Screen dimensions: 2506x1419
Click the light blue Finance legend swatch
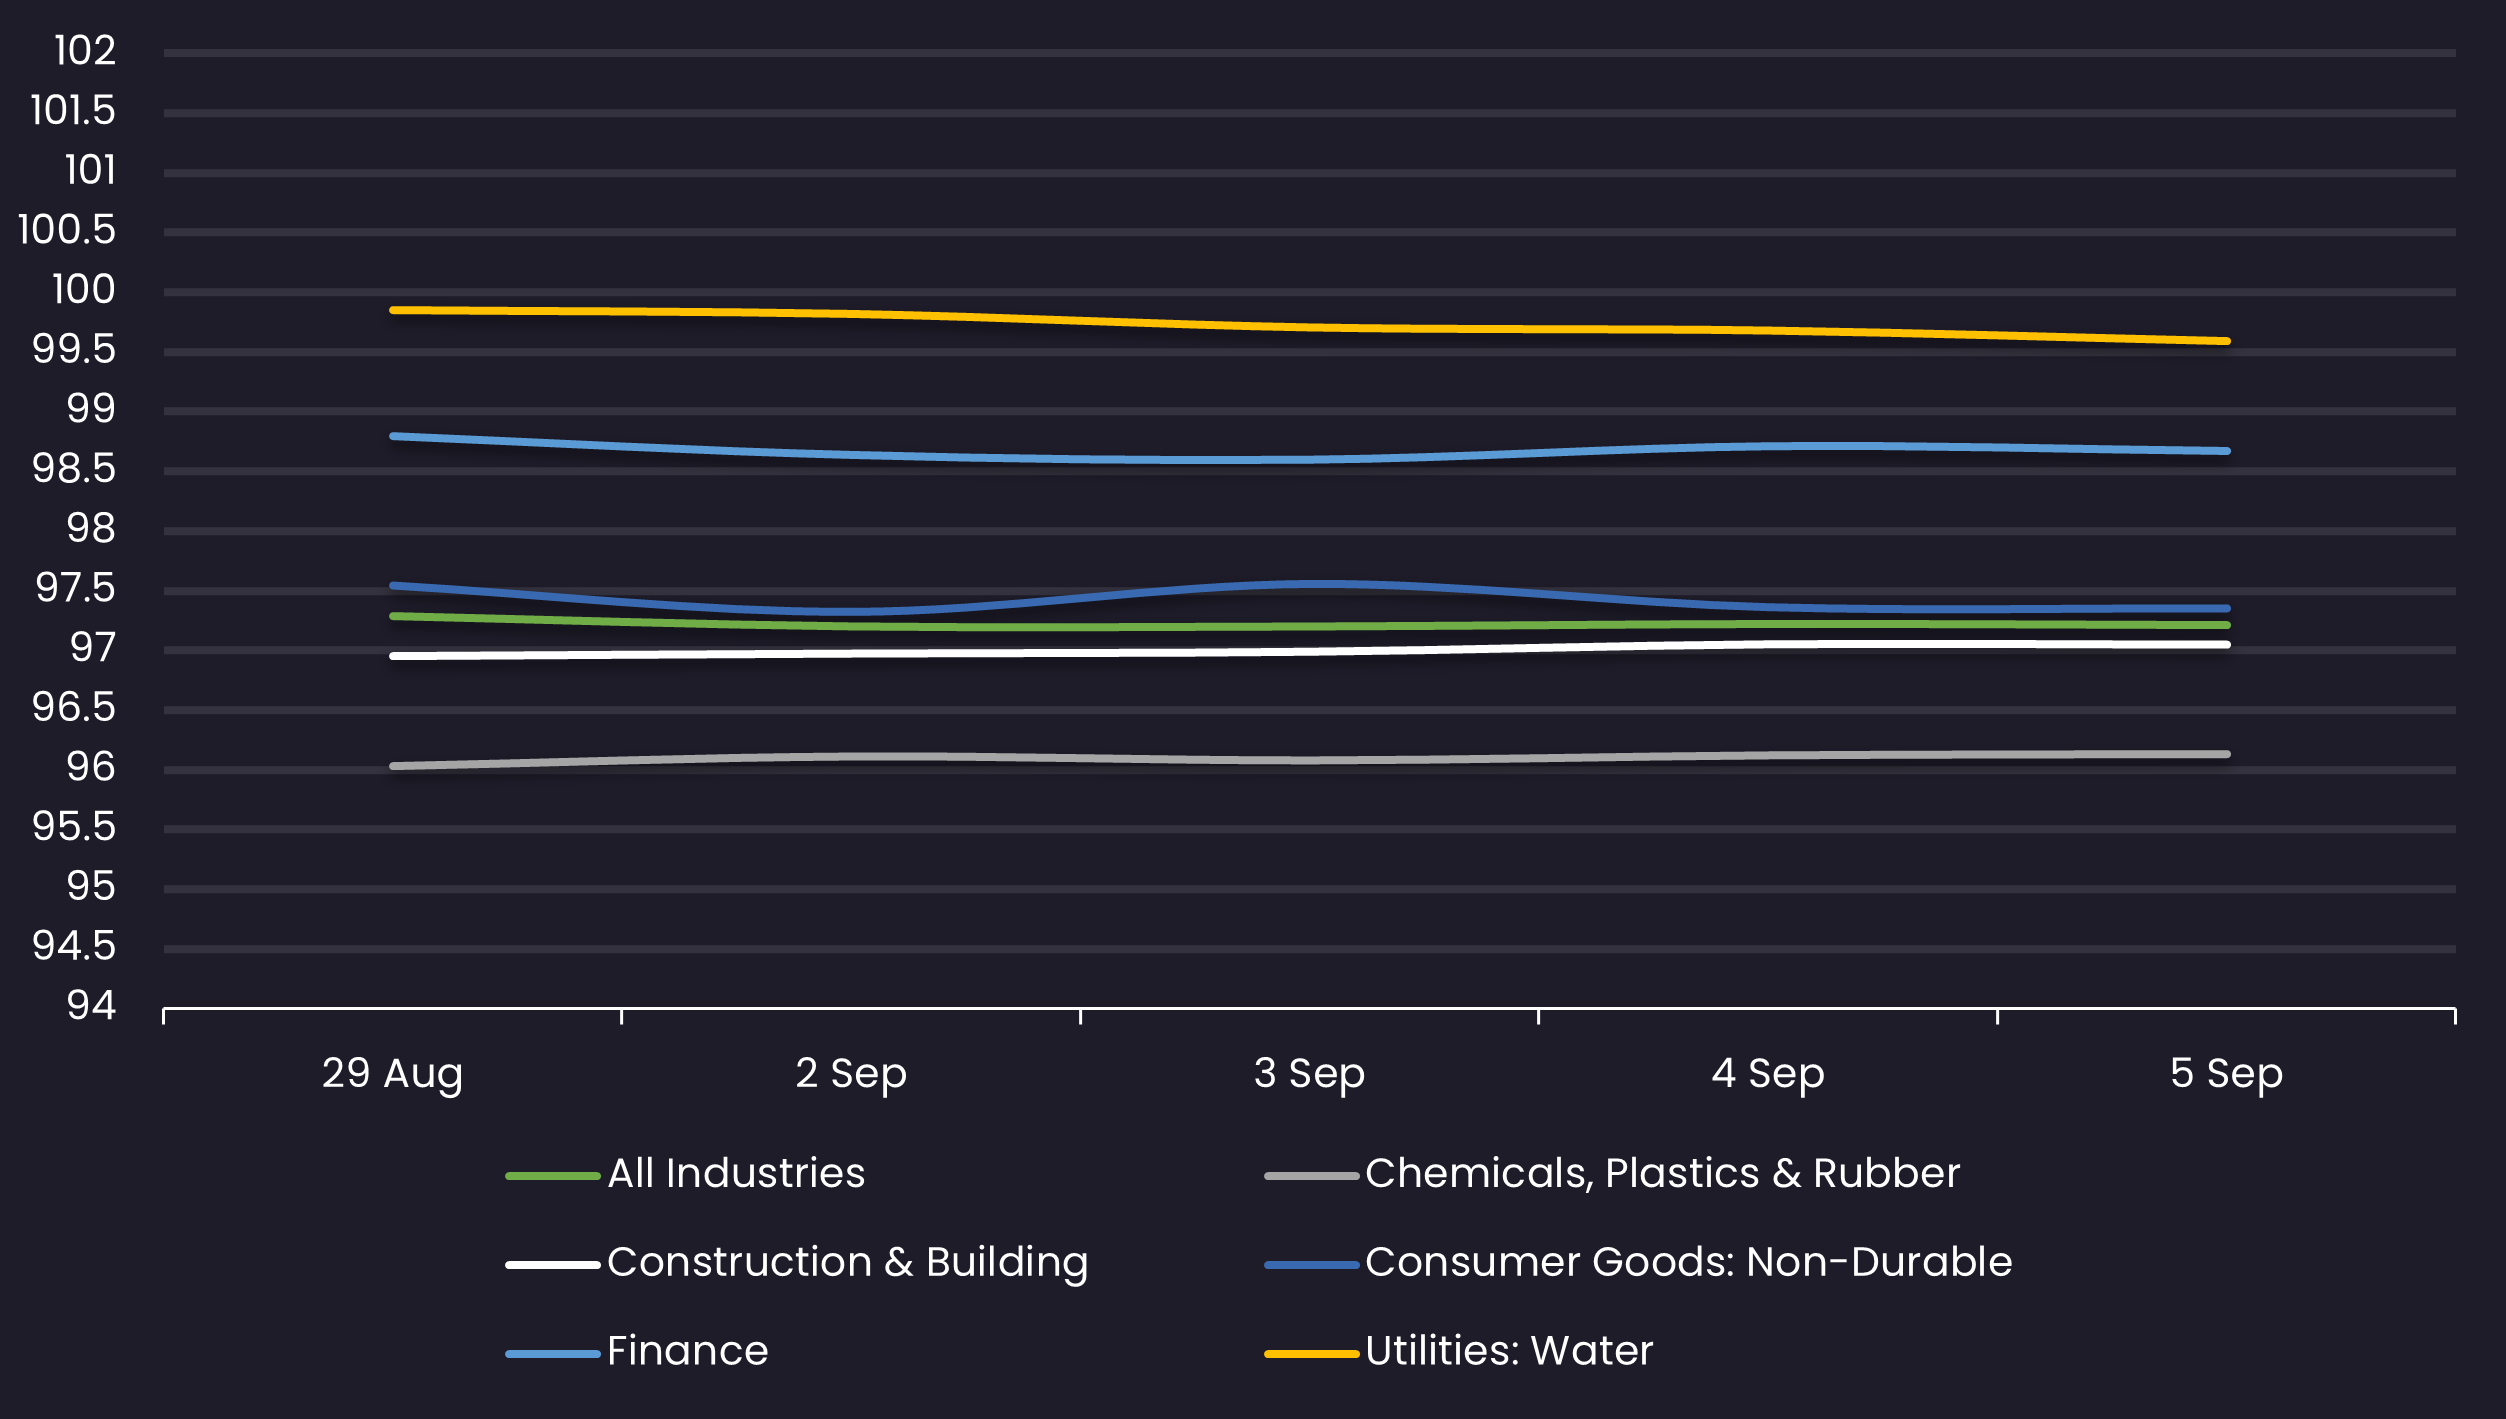tap(553, 1354)
